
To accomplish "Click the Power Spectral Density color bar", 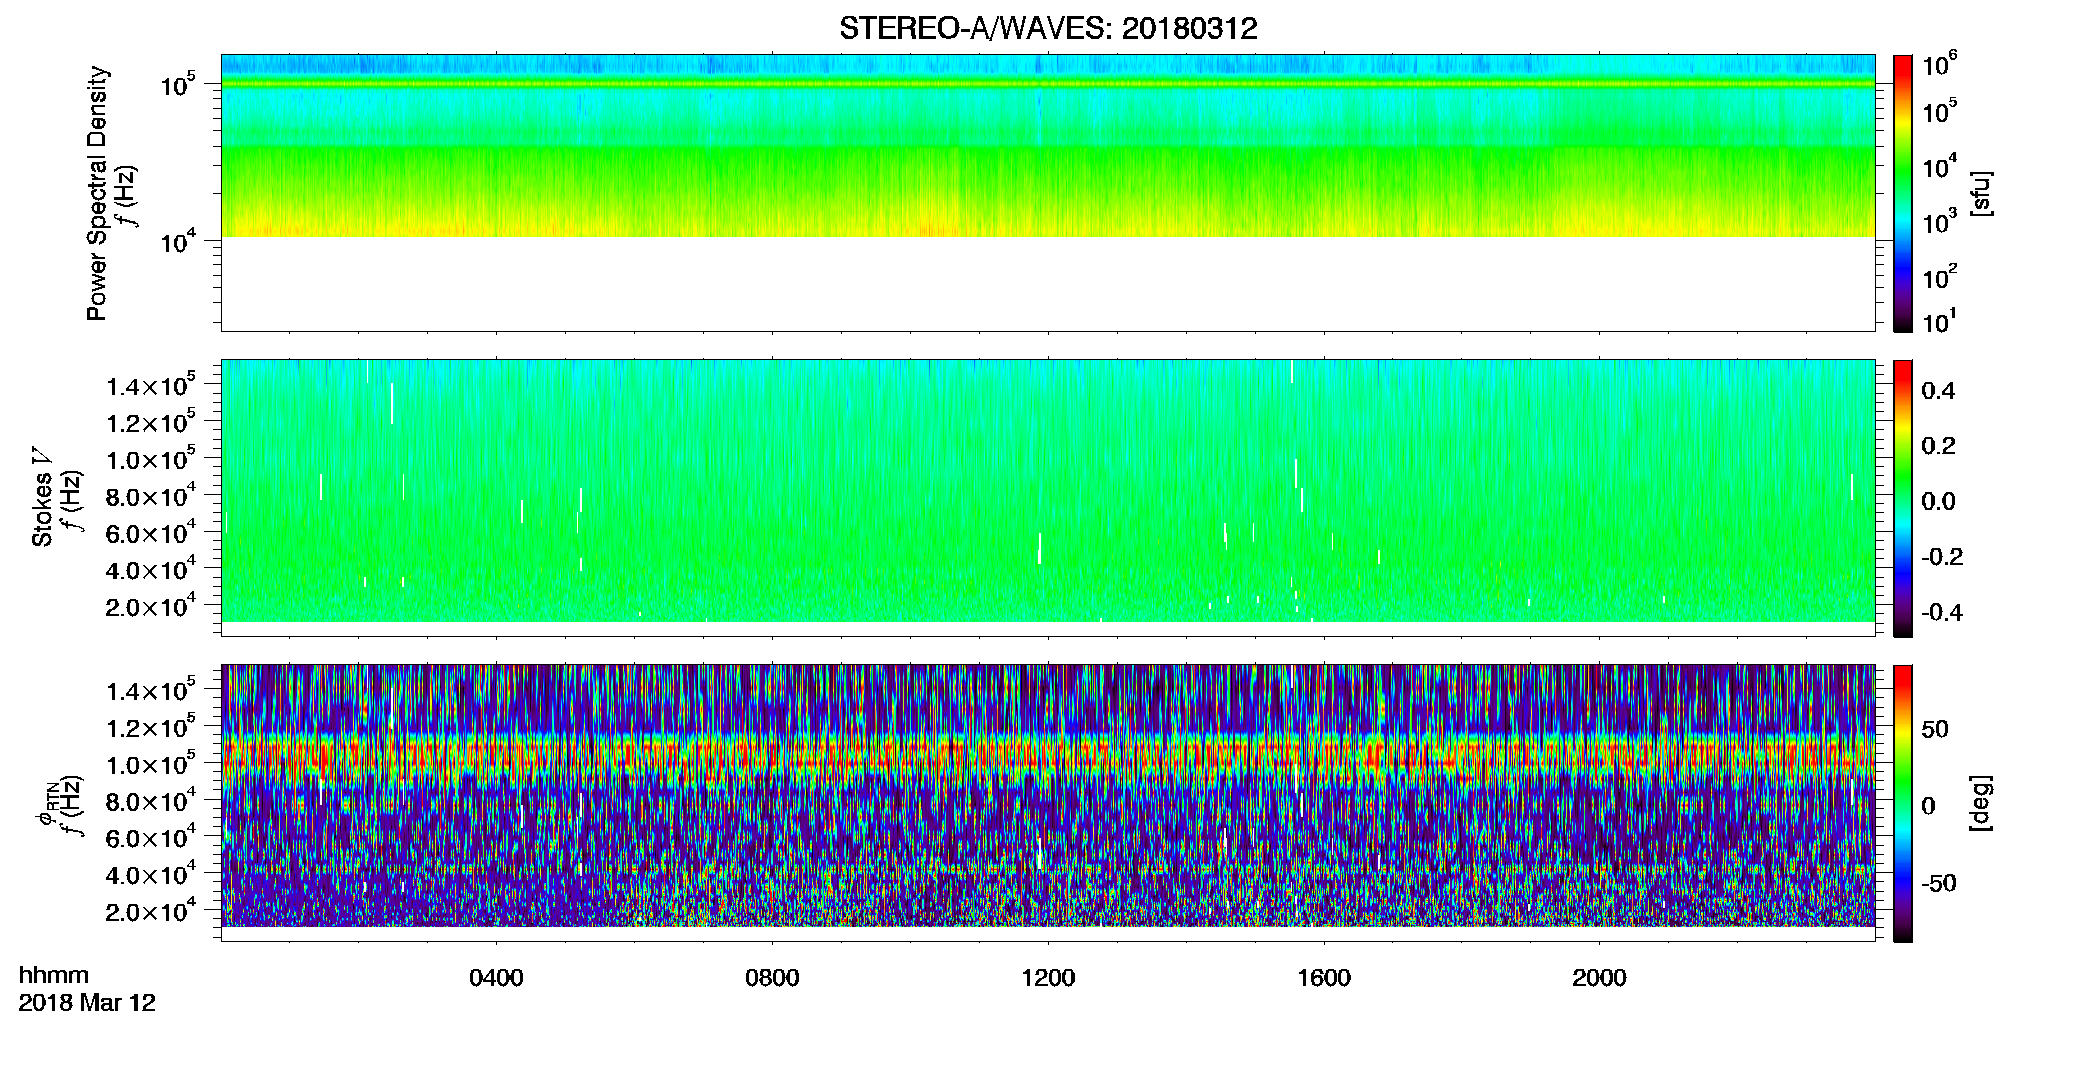I will 1903,193.
